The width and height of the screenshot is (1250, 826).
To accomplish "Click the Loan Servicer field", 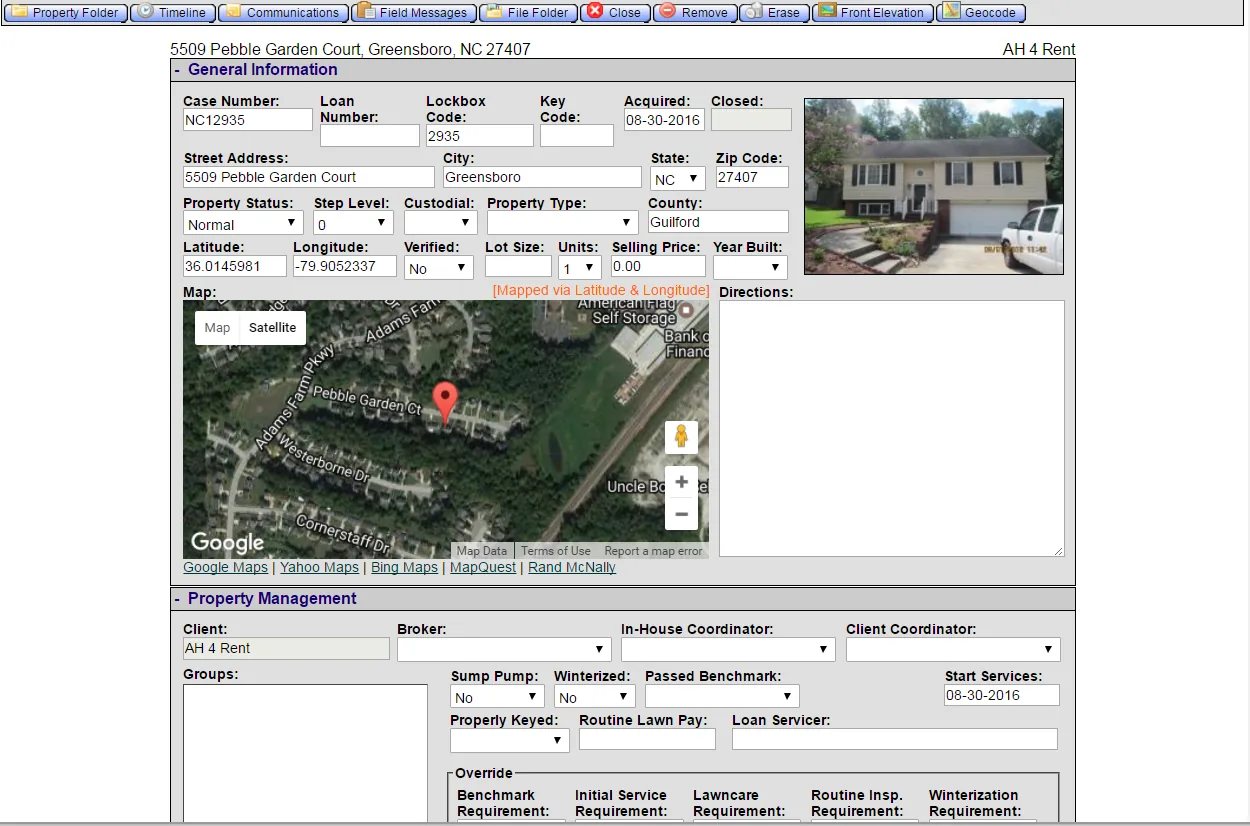I will pos(895,739).
